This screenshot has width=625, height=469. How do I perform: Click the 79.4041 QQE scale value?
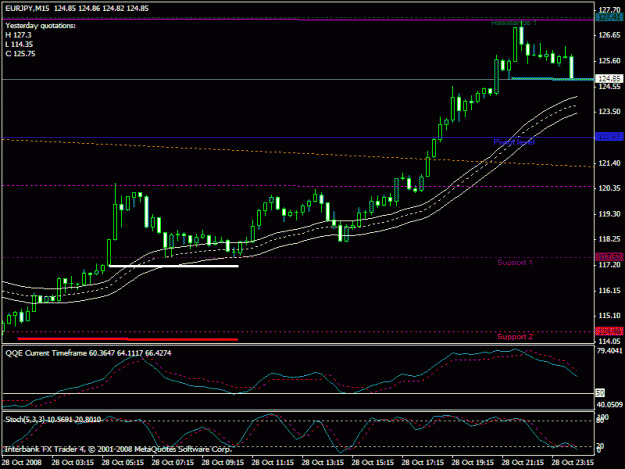(x=609, y=351)
